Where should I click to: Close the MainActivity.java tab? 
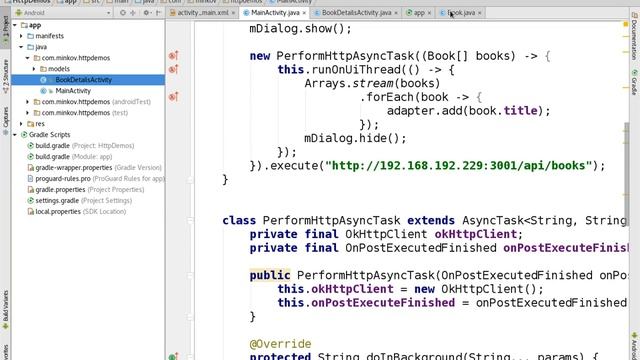[x=304, y=13]
